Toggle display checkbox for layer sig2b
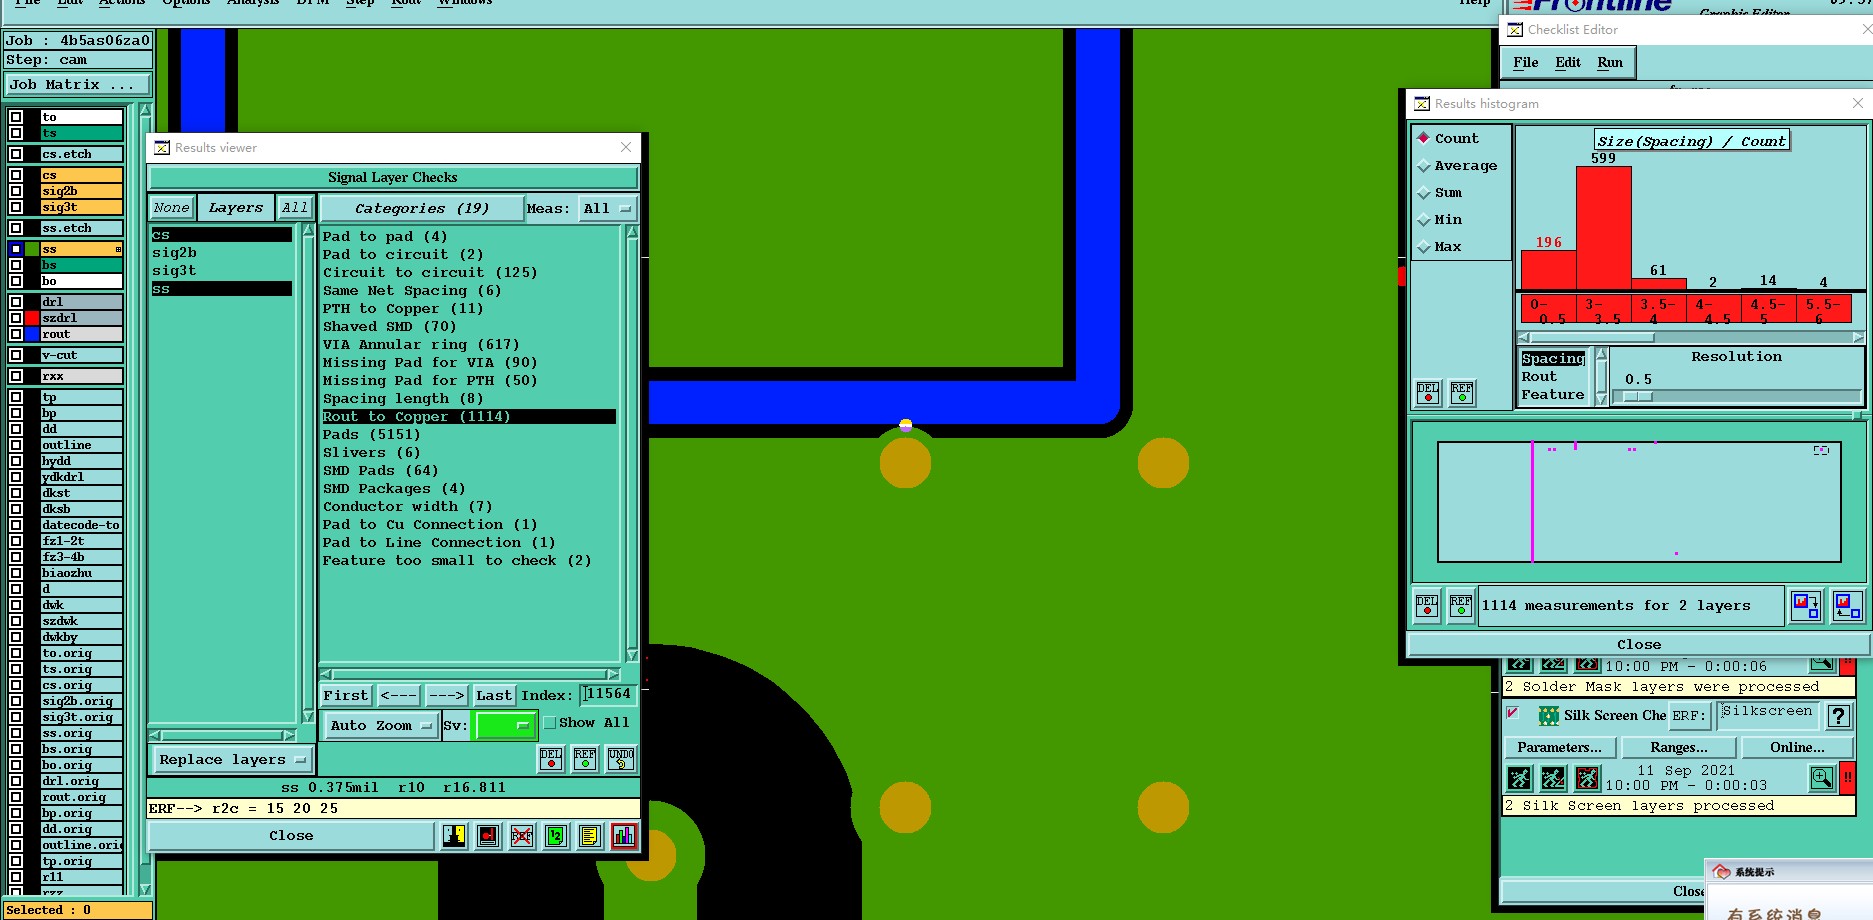Viewport: 1873px width, 920px height. (x=16, y=191)
